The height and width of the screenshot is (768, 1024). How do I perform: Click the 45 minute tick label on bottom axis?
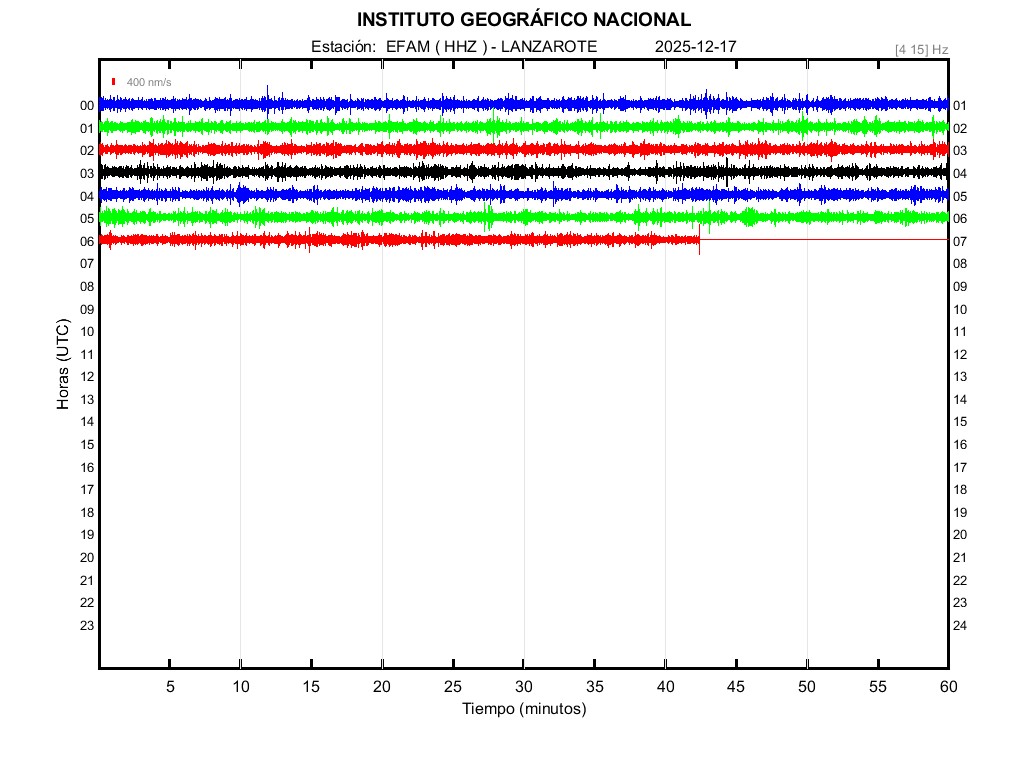[736, 687]
